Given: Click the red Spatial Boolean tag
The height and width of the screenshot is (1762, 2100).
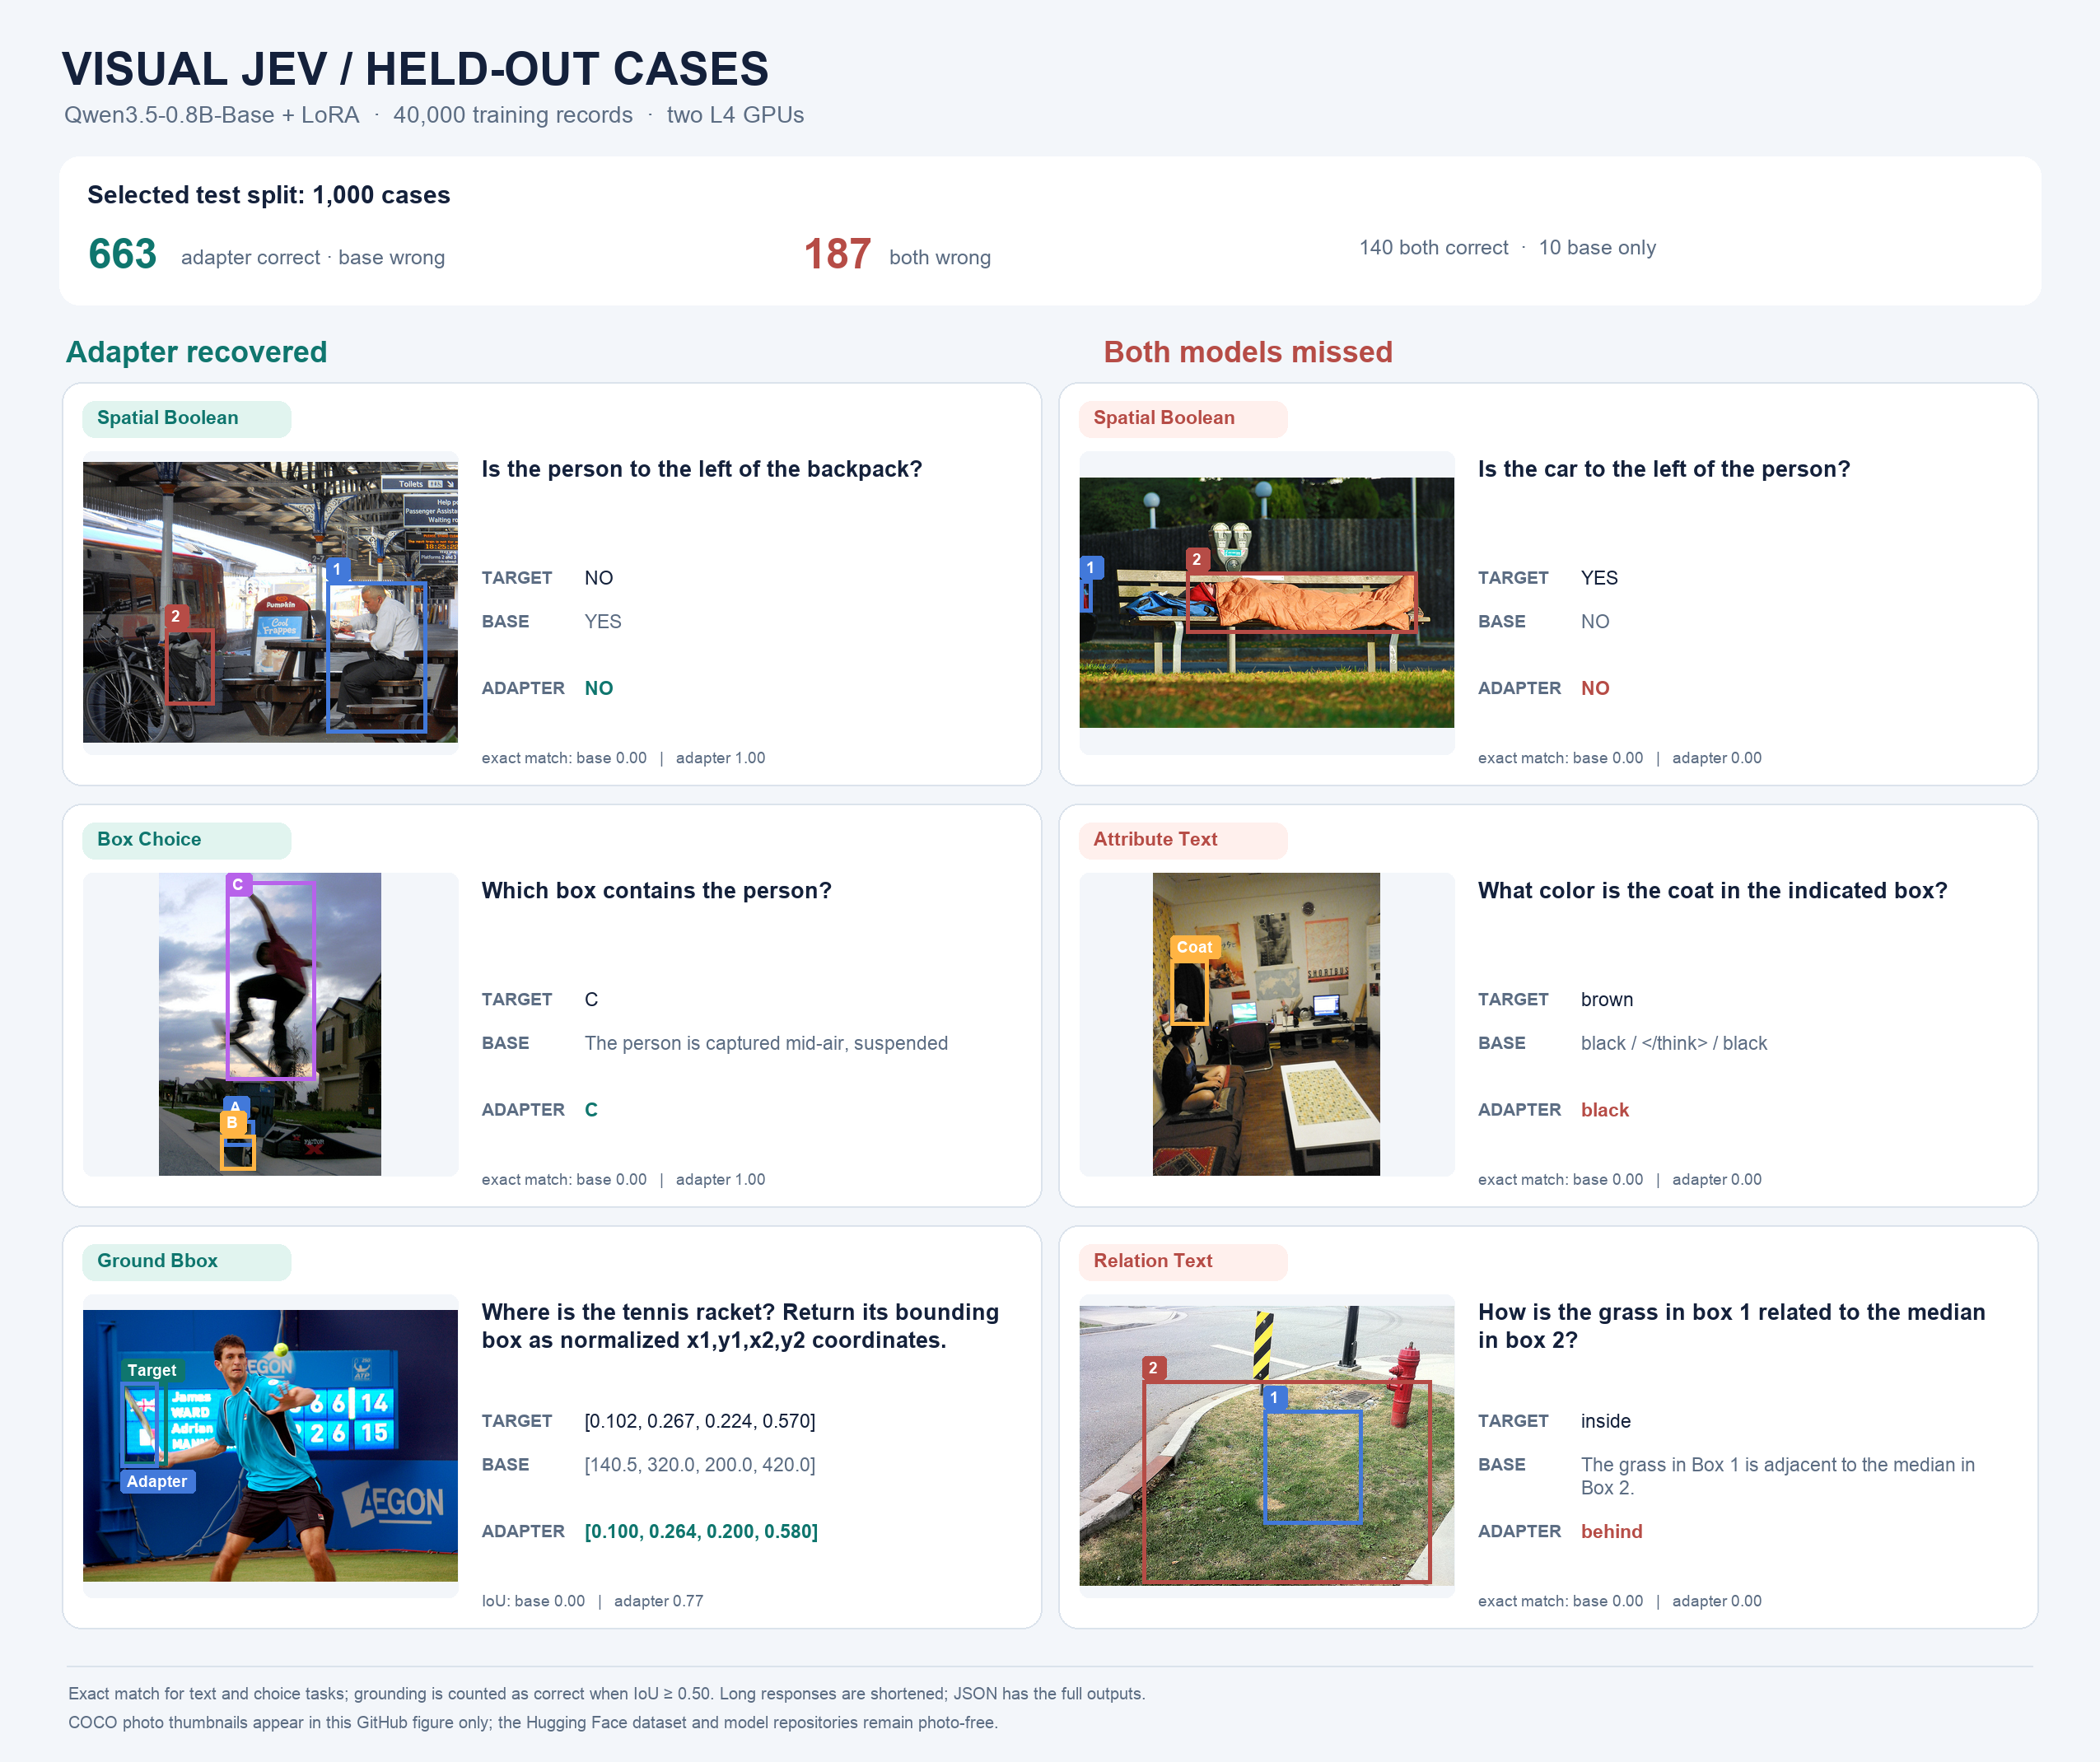Looking at the screenshot, I should click(1183, 419).
